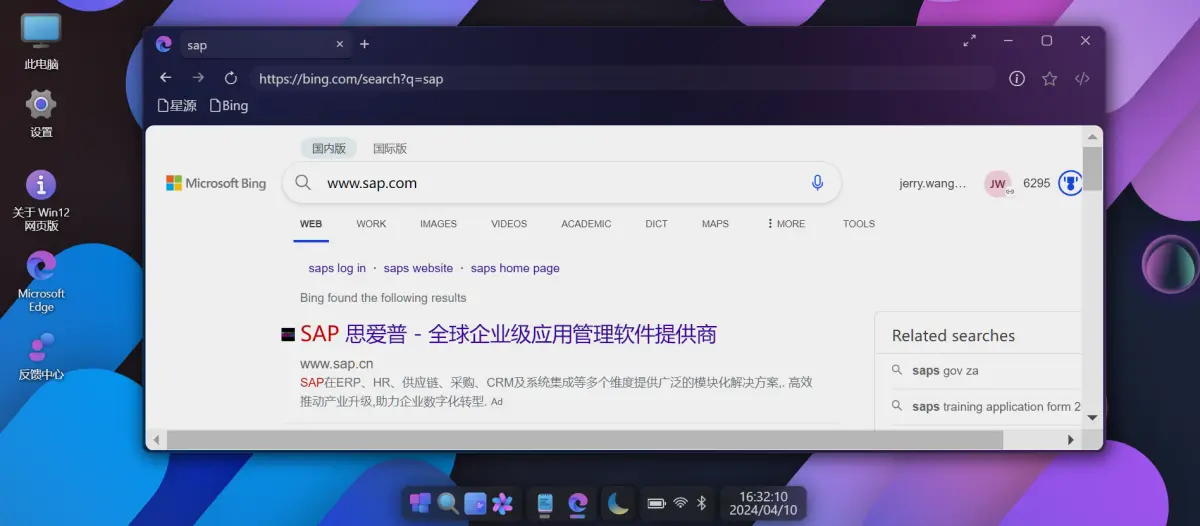
Task: Open developer tools code icon
Action: (x=1082, y=78)
